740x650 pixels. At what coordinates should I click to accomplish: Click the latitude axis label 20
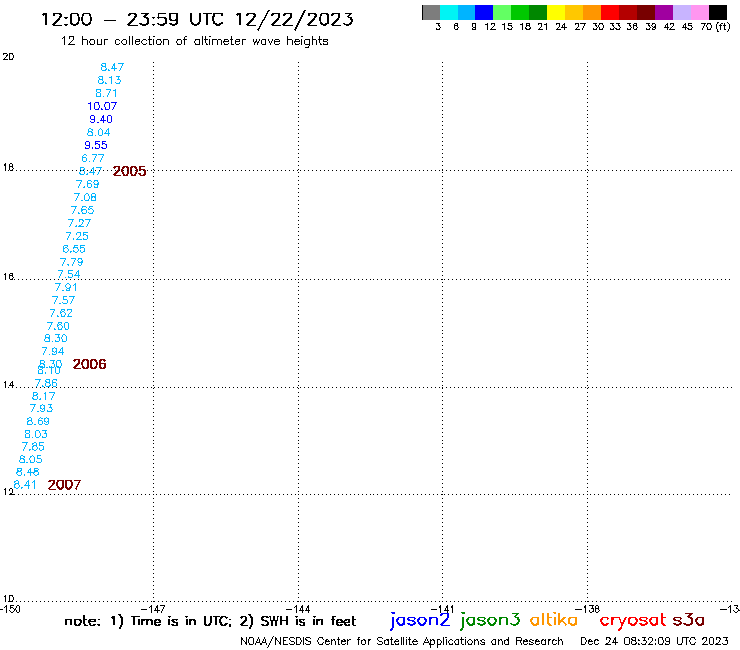[x=8, y=57]
